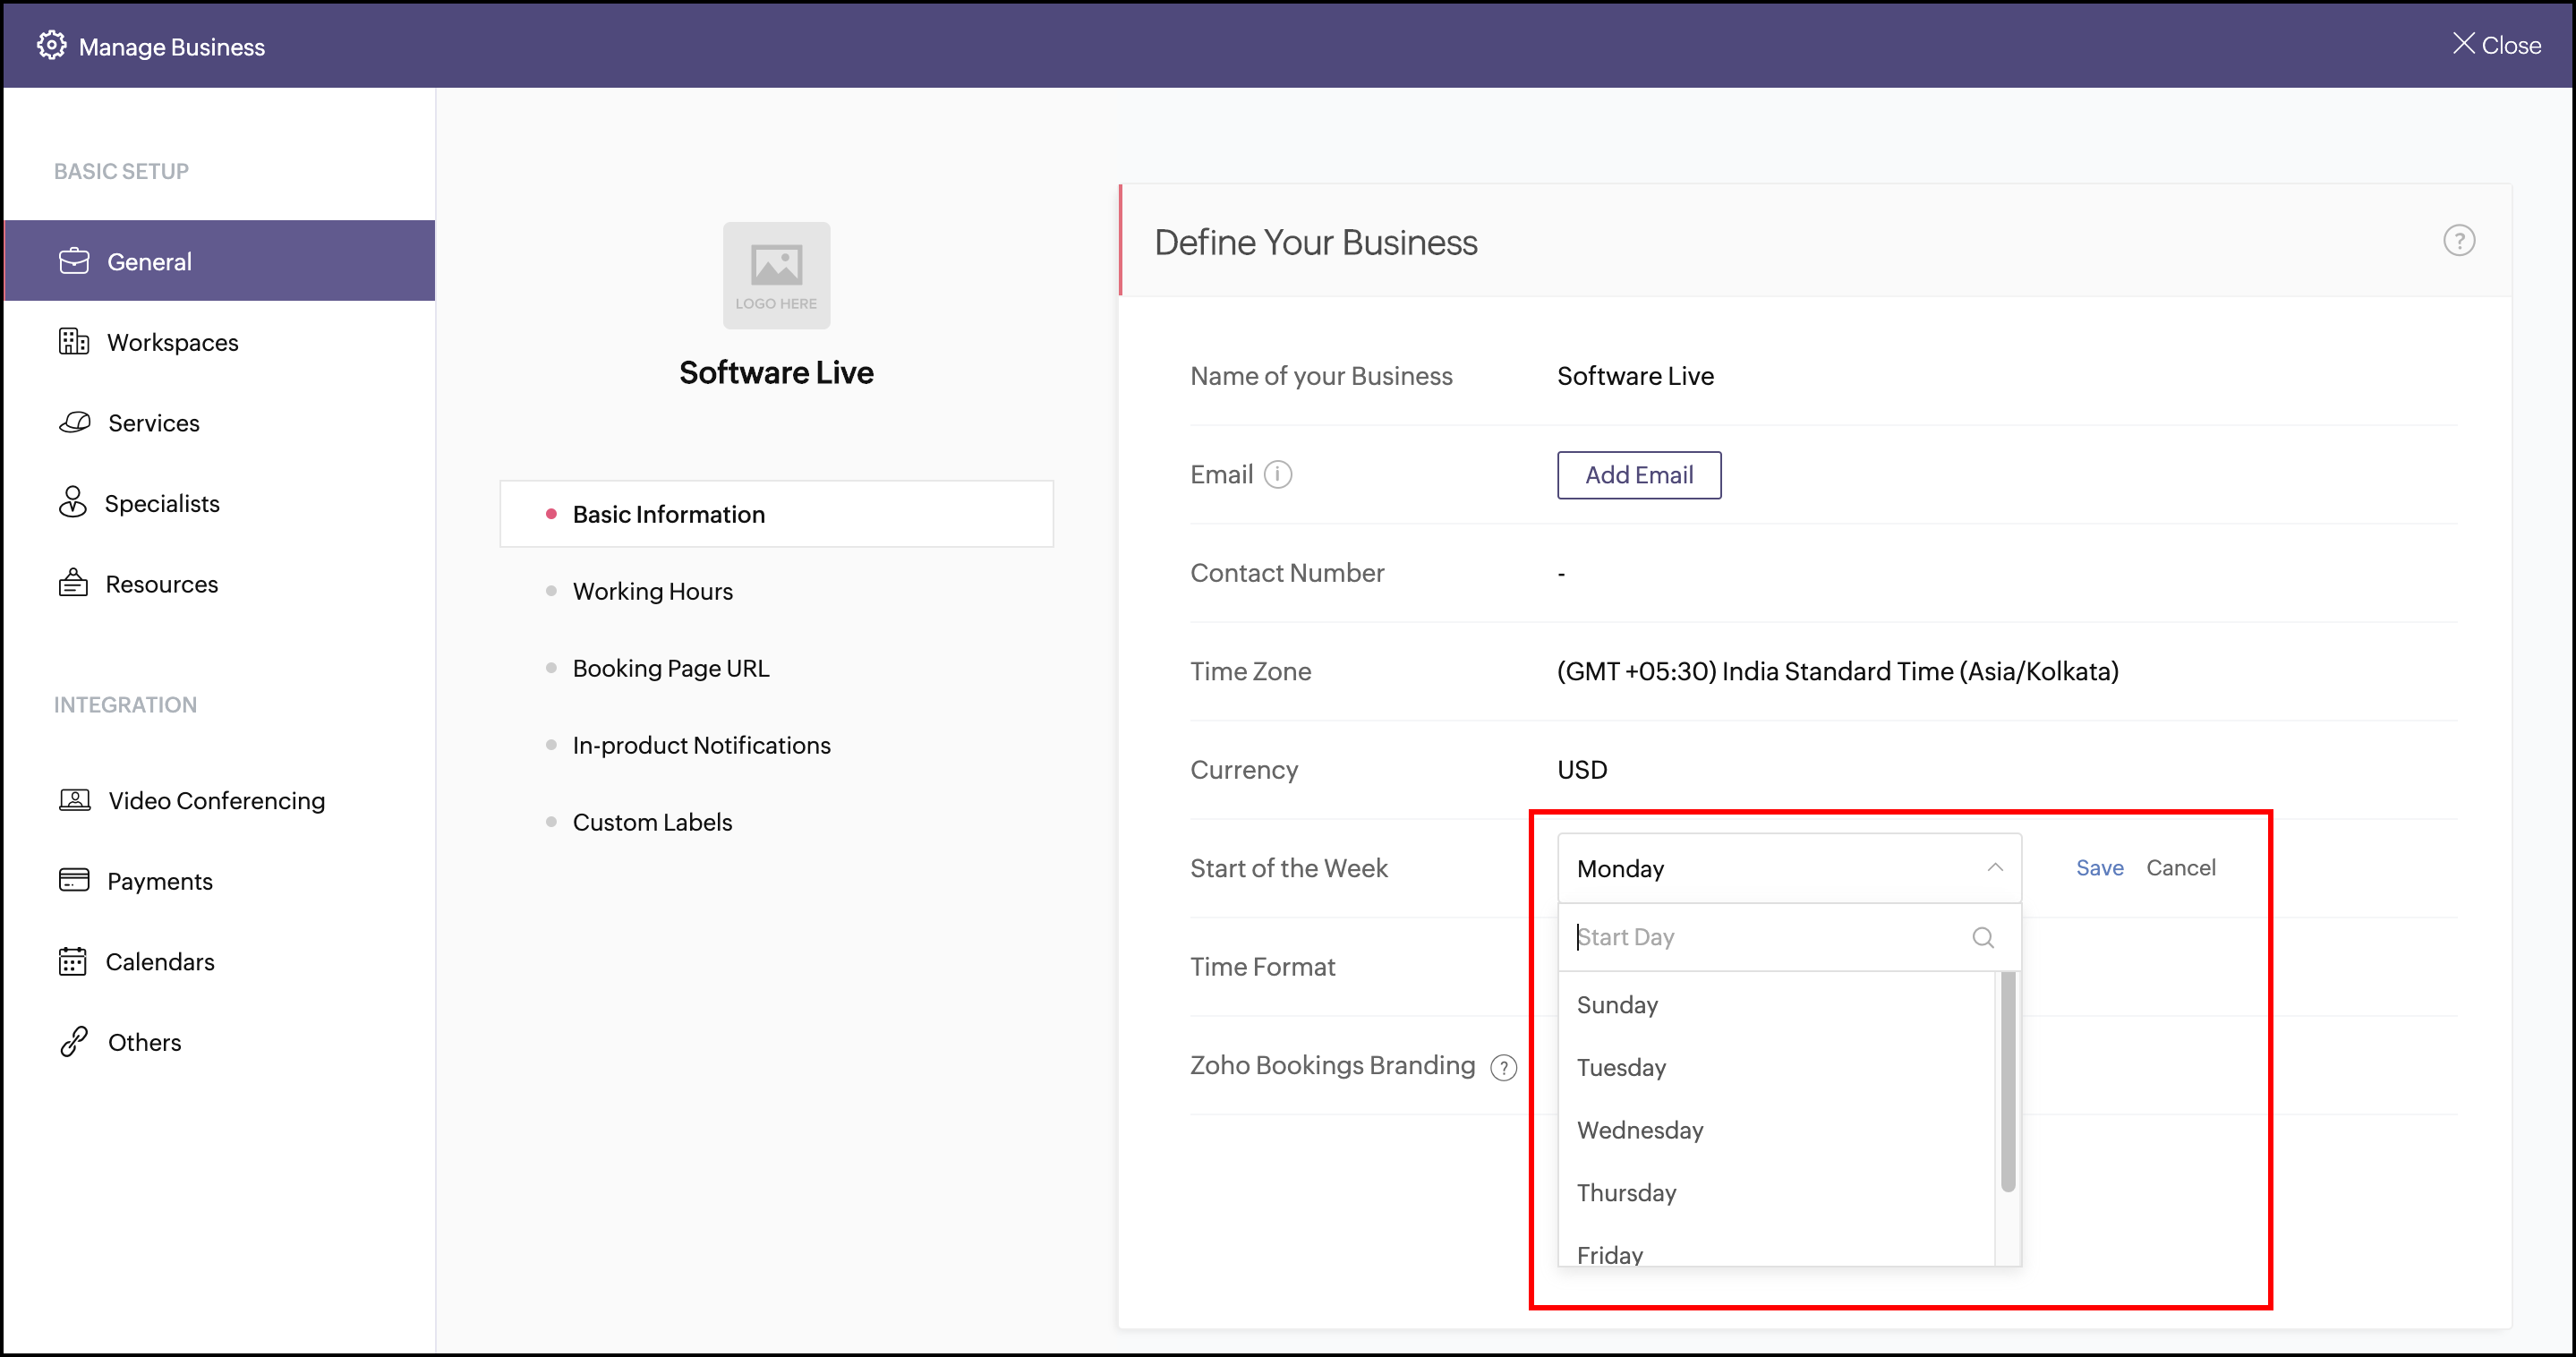The width and height of the screenshot is (2576, 1357).
Task: Click the Calendars icon in sidebar
Action: point(73,961)
